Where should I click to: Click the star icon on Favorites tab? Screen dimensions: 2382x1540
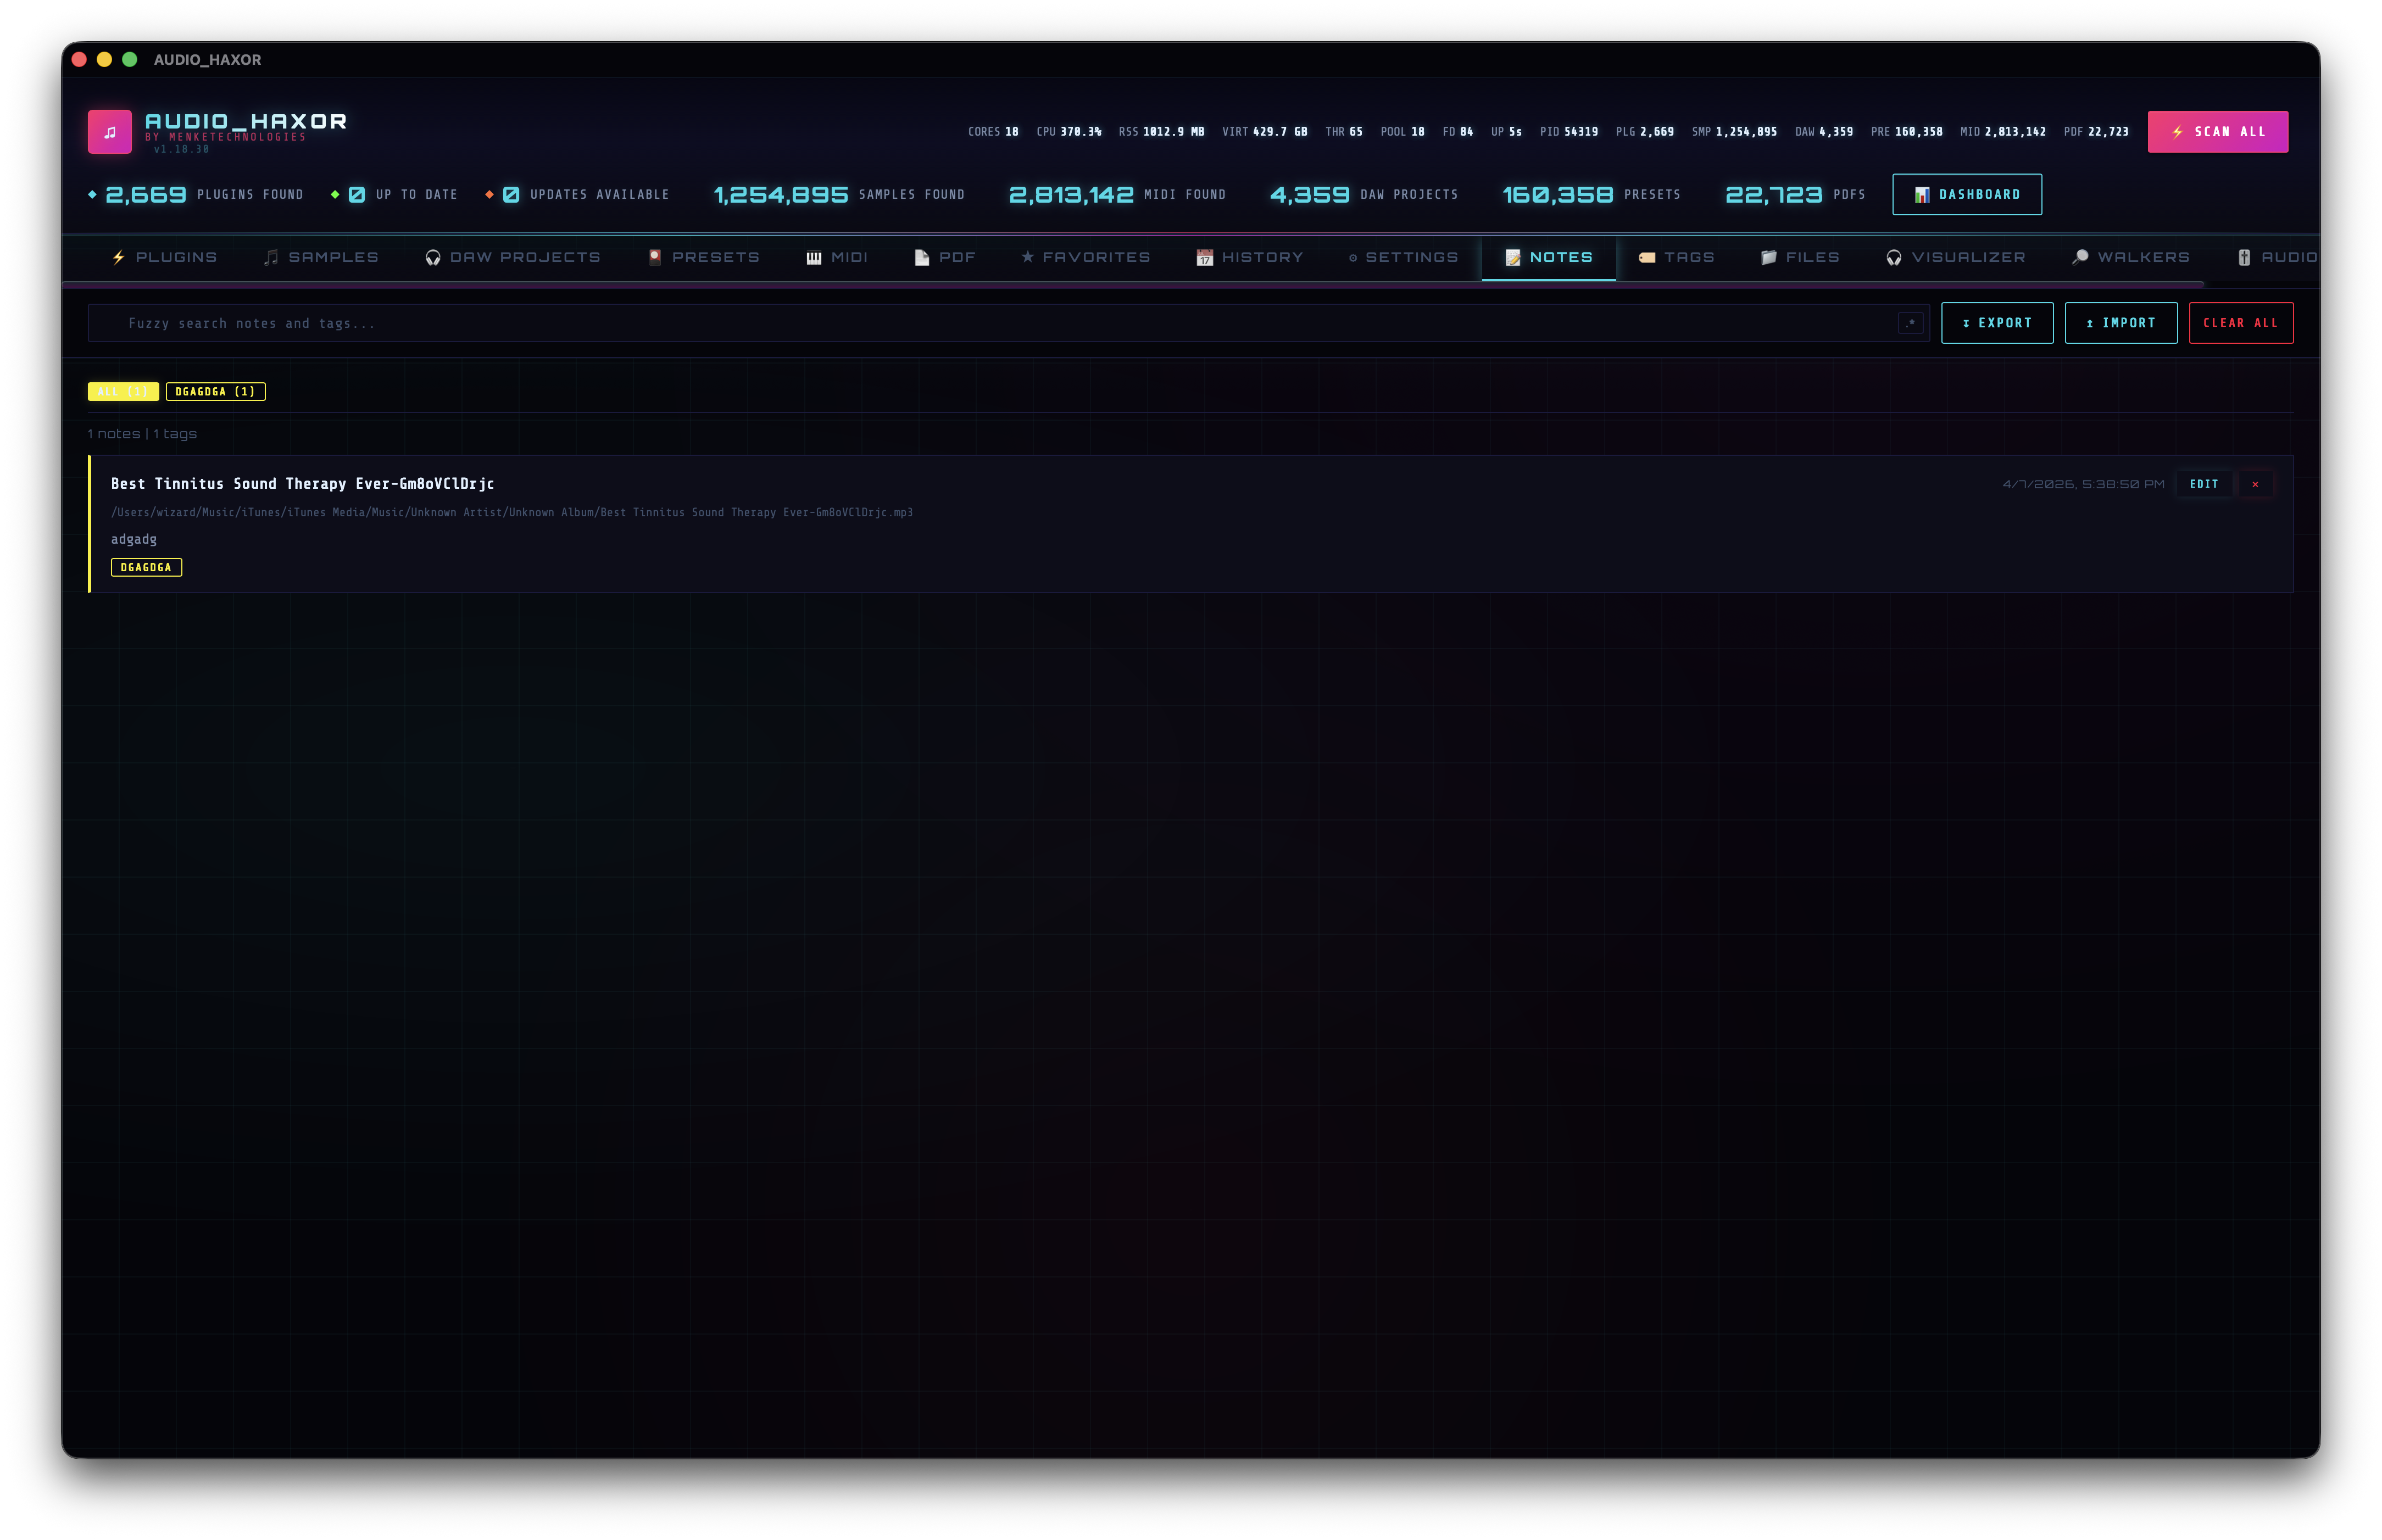point(1027,257)
